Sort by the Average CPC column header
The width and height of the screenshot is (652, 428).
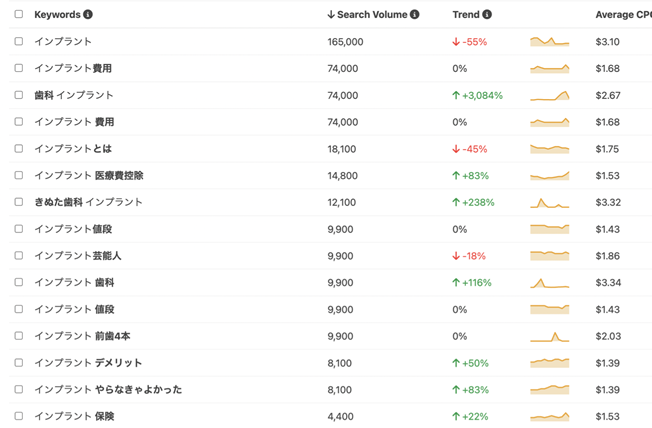click(x=623, y=15)
